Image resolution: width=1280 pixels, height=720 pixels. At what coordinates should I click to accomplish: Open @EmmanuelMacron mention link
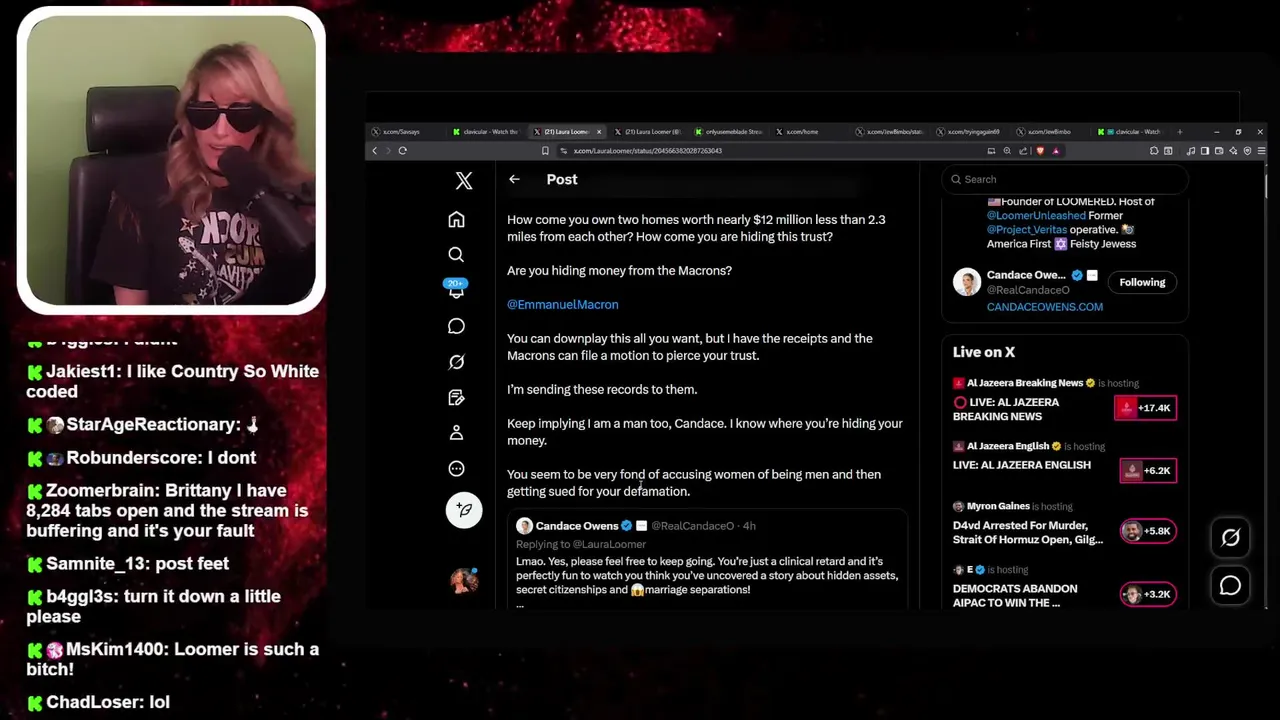tap(562, 304)
